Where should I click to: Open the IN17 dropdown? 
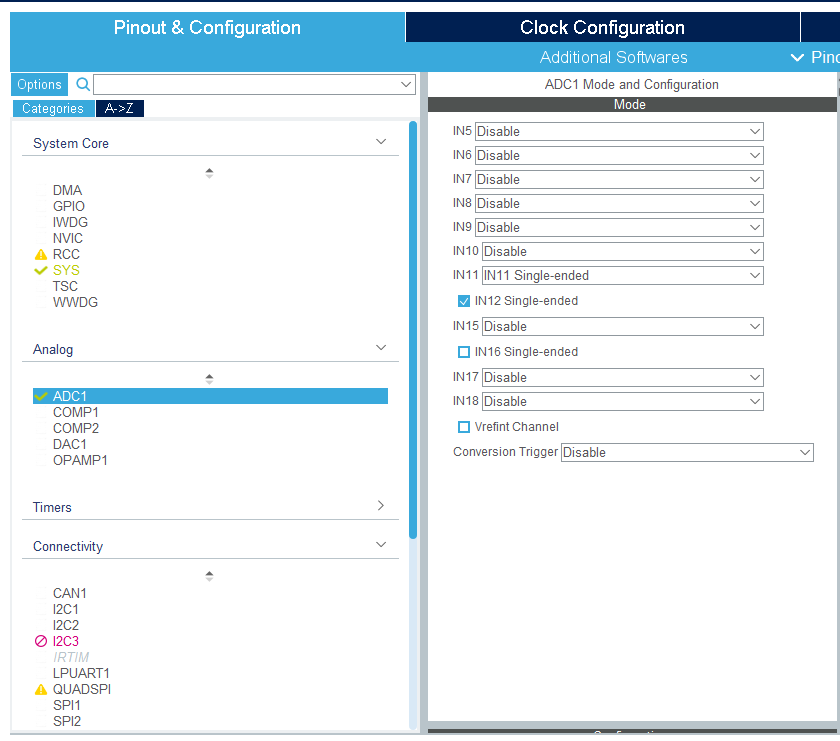click(x=622, y=378)
